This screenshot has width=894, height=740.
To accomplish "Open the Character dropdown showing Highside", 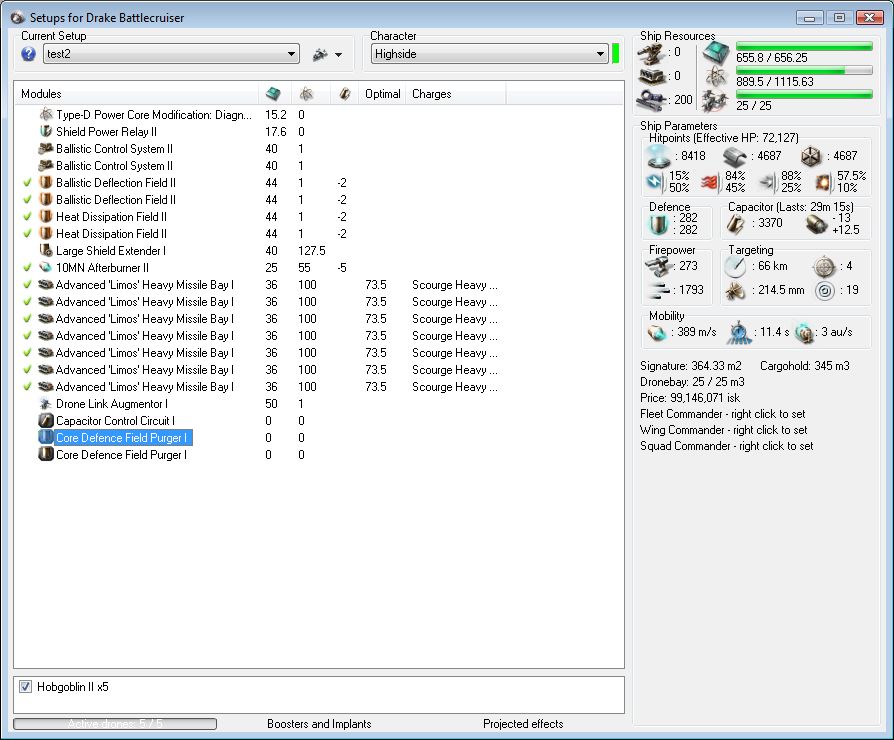I will 489,54.
